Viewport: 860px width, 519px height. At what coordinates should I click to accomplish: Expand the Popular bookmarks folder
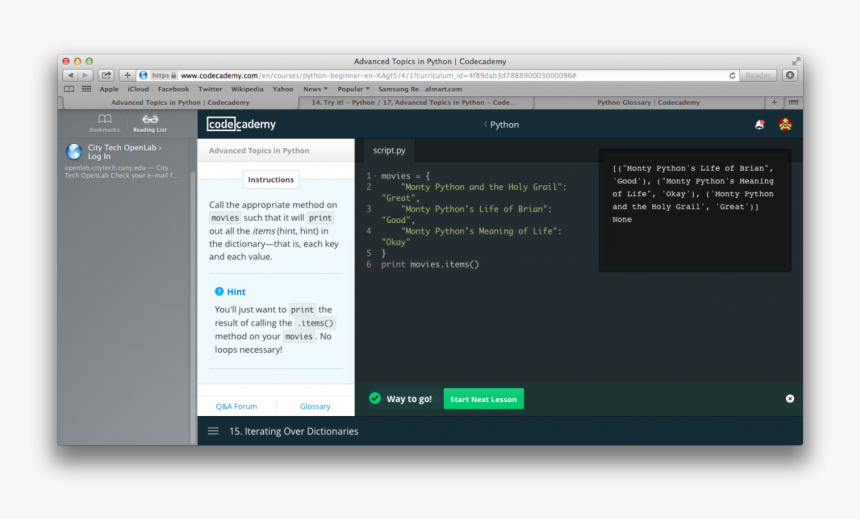tap(351, 89)
